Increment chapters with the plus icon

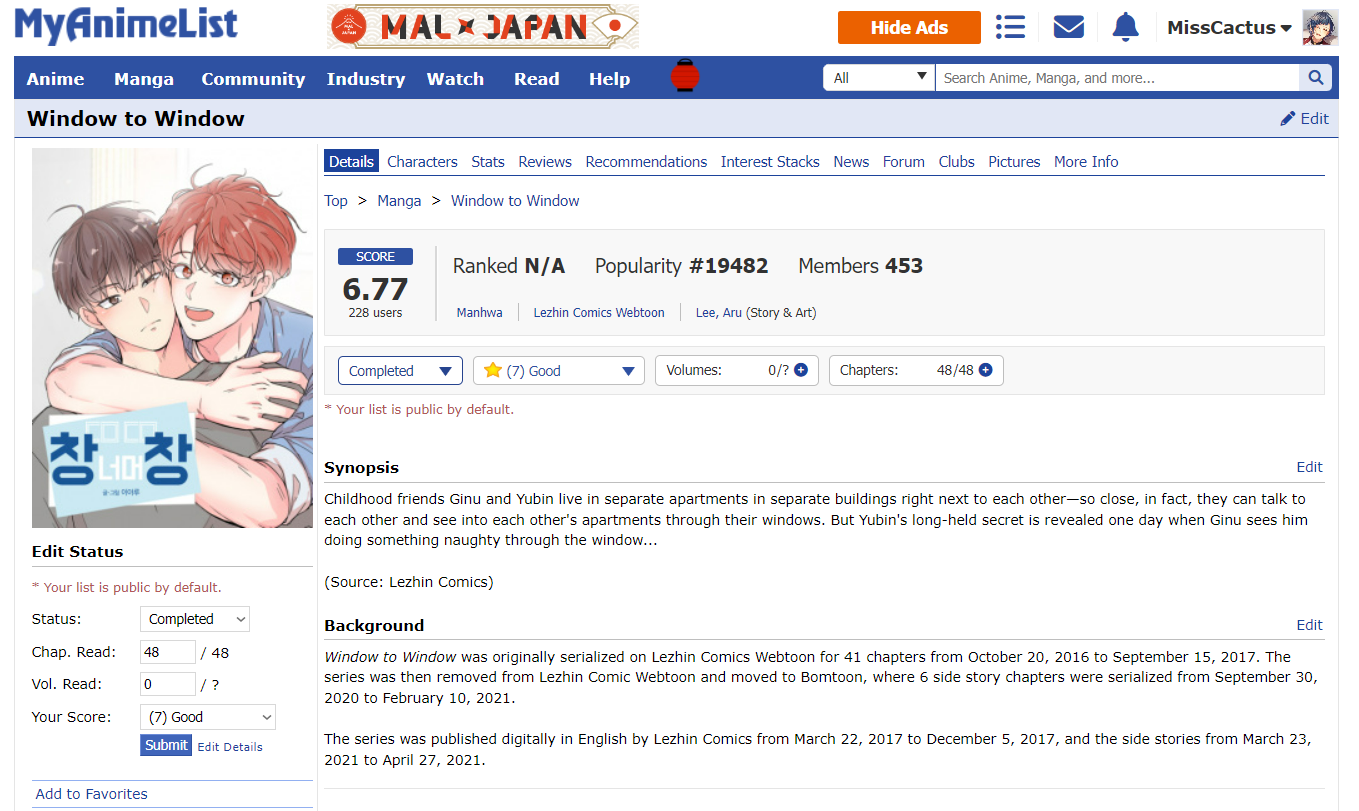[986, 370]
